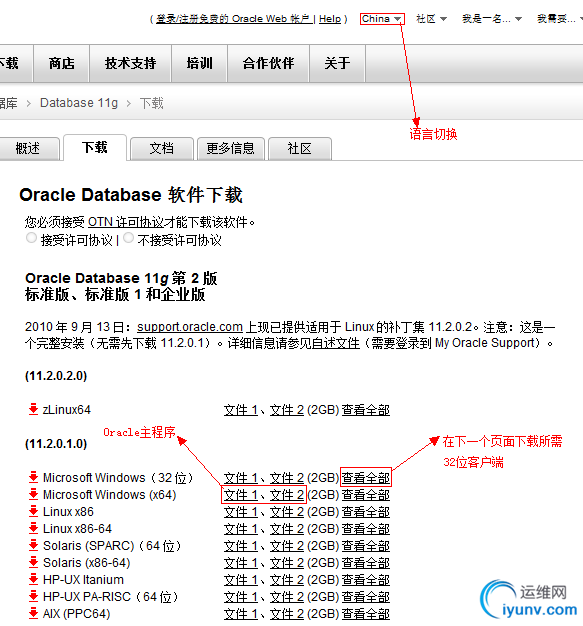Download 文件 2 for Windows (32 位)
The image size is (583, 626).
tap(287, 478)
